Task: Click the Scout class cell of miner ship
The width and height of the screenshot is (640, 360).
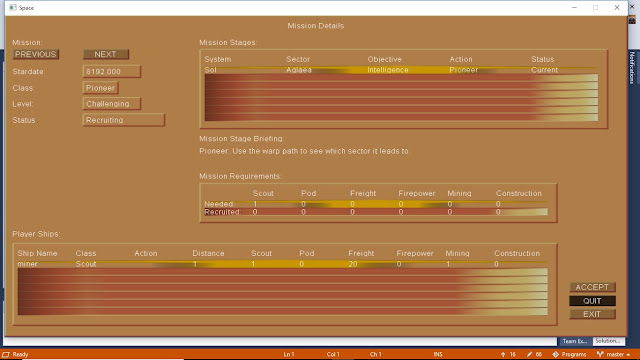Action: (x=86, y=264)
